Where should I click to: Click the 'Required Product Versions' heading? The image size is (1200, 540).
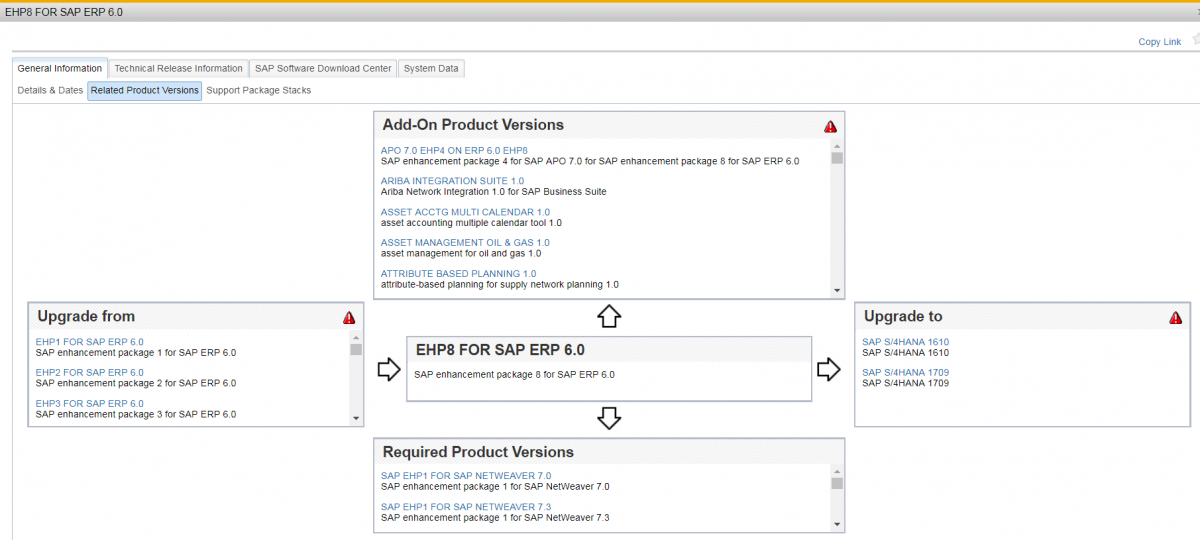point(478,452)
